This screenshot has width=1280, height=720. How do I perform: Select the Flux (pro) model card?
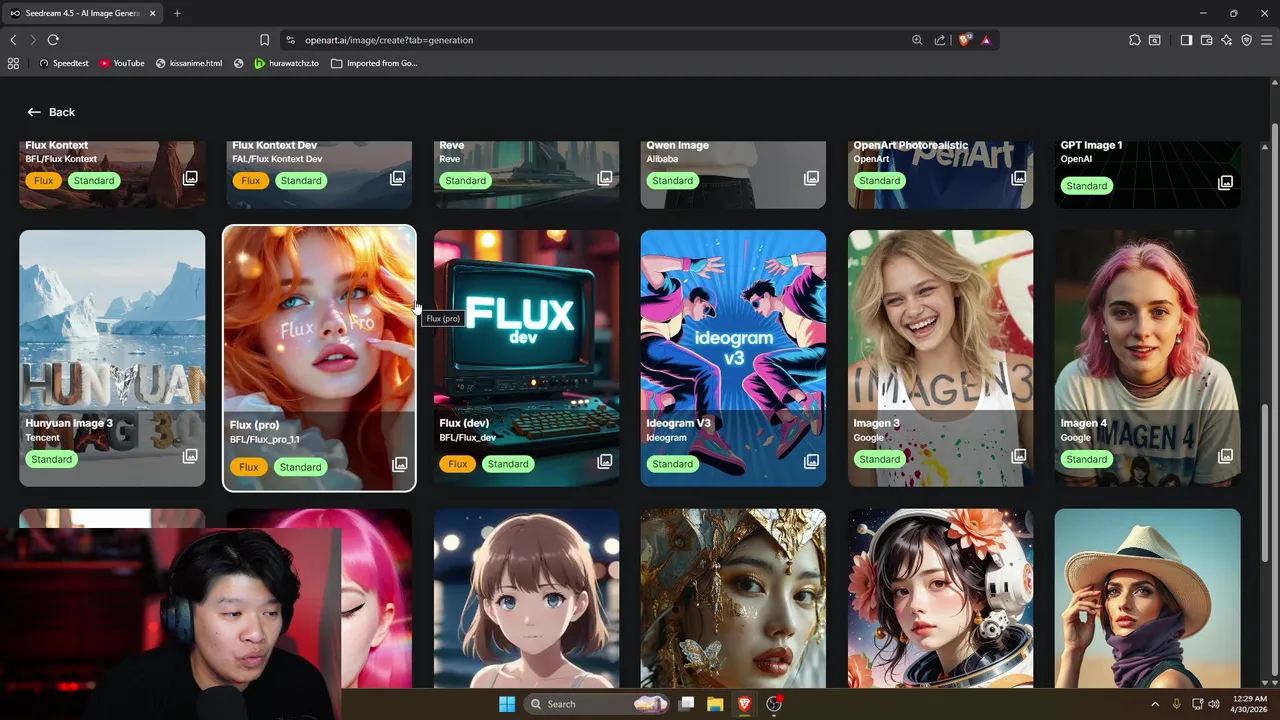click(x=319, y=358)
